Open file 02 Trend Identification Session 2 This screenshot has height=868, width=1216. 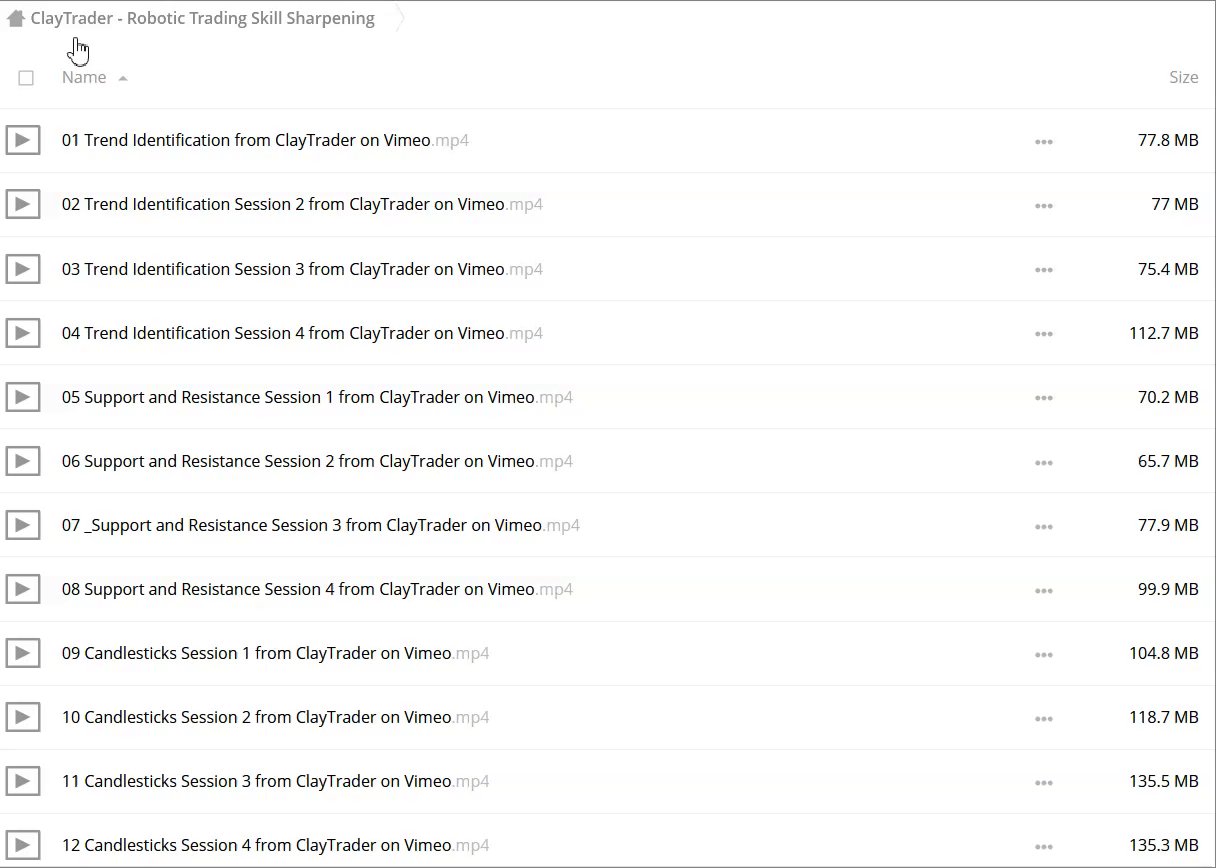coord(302,204)
